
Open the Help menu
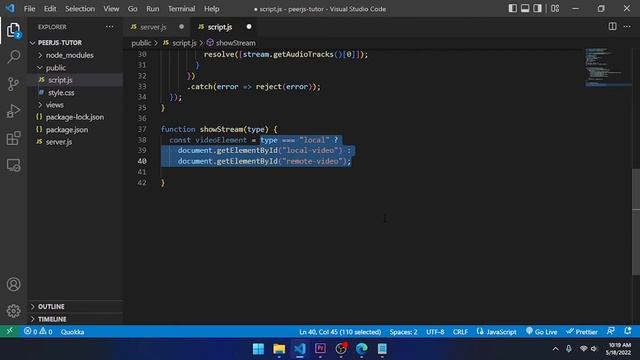(x=211, y=9)
